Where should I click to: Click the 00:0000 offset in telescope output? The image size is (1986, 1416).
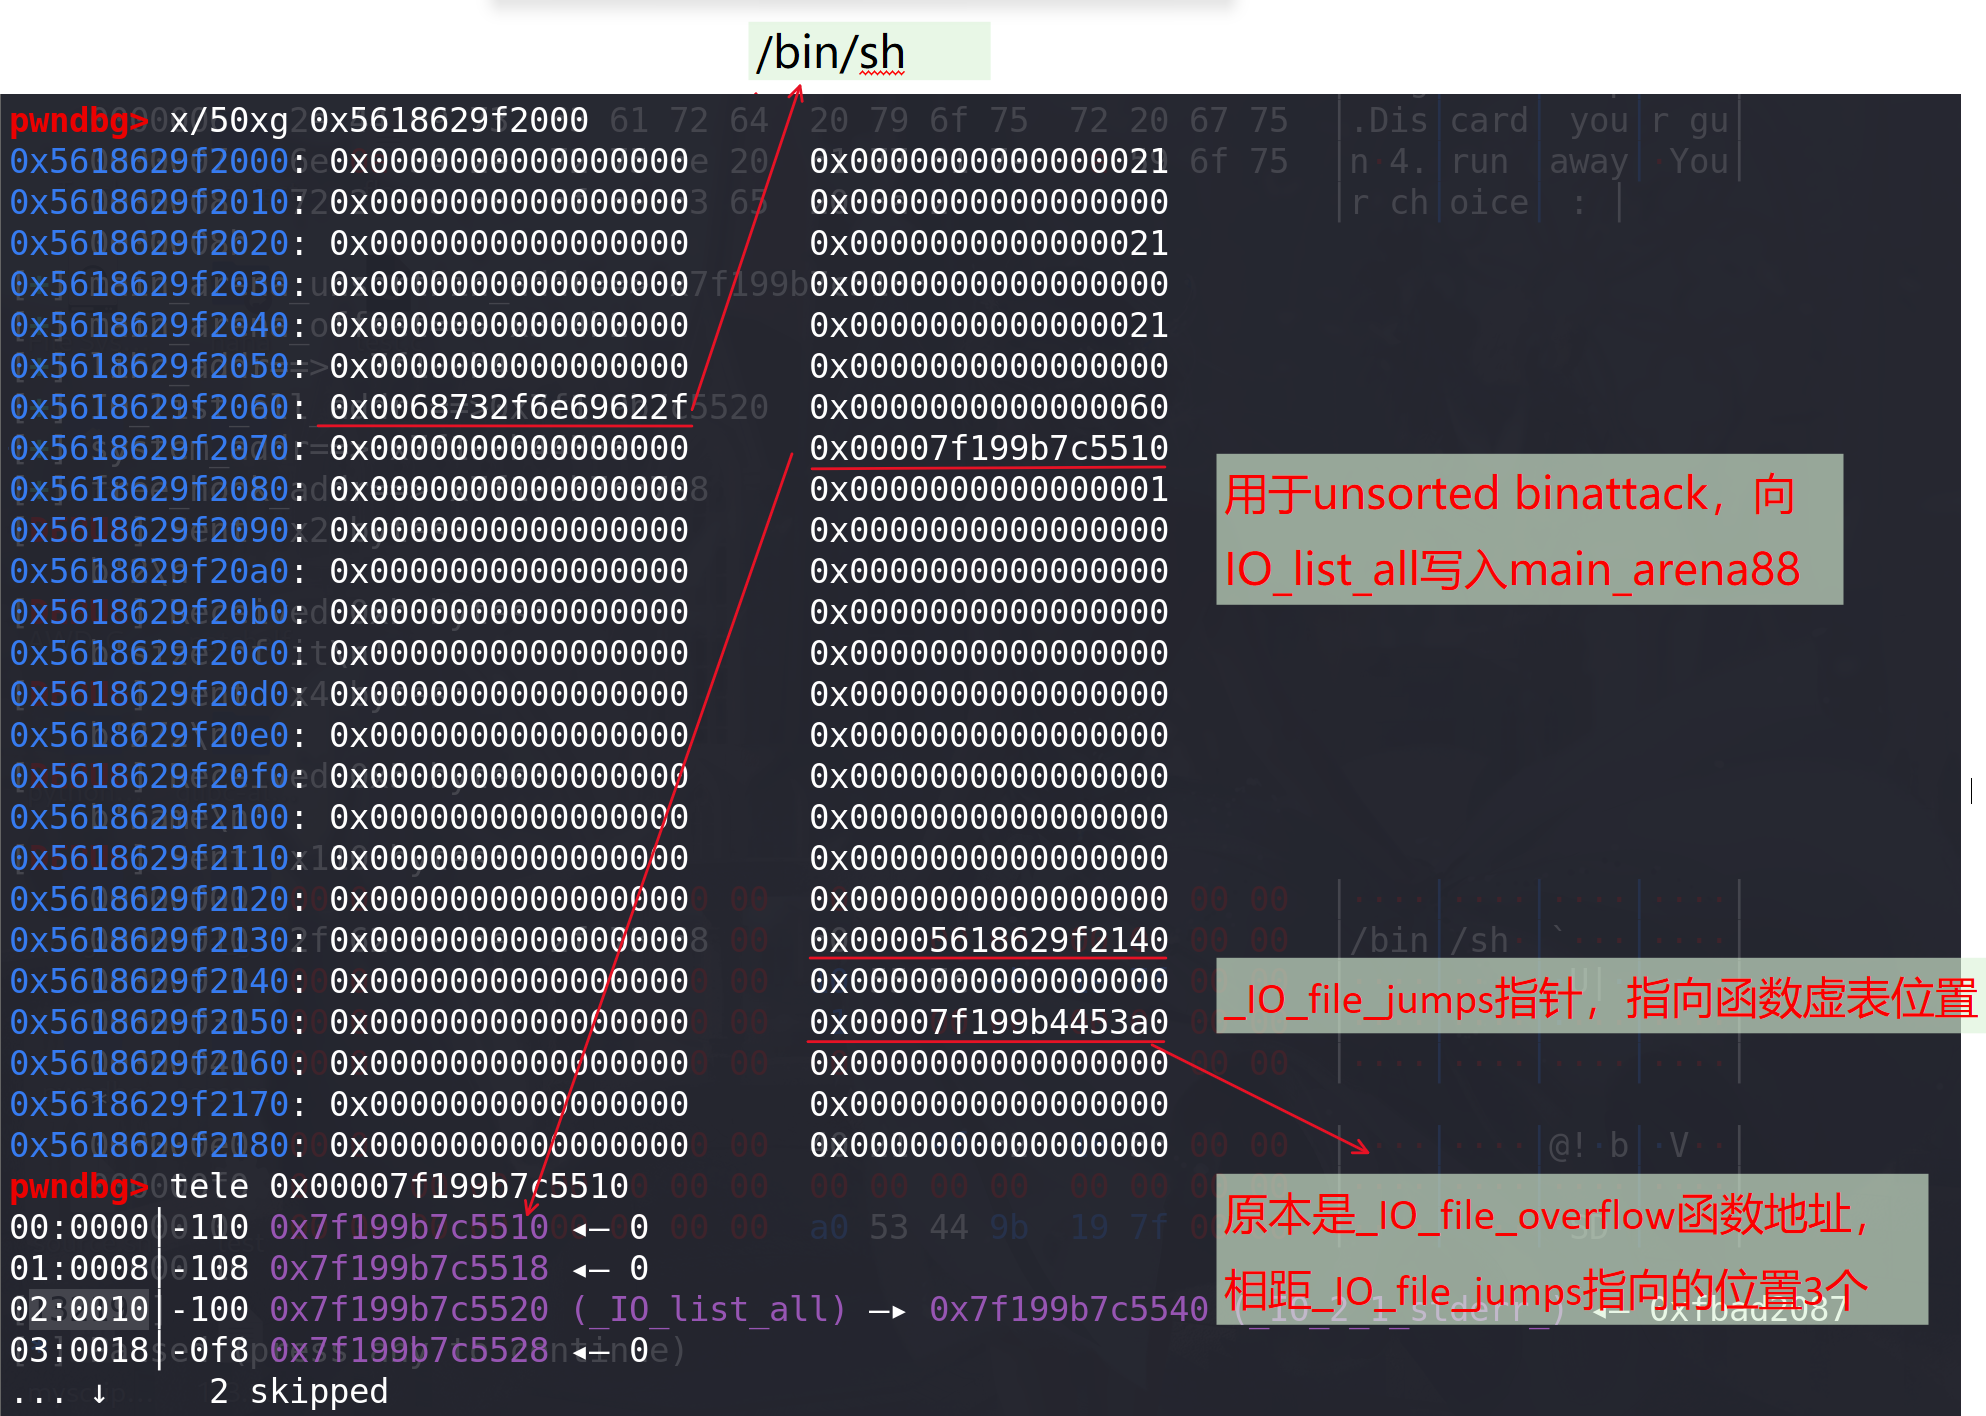[x=79, y=1227]
